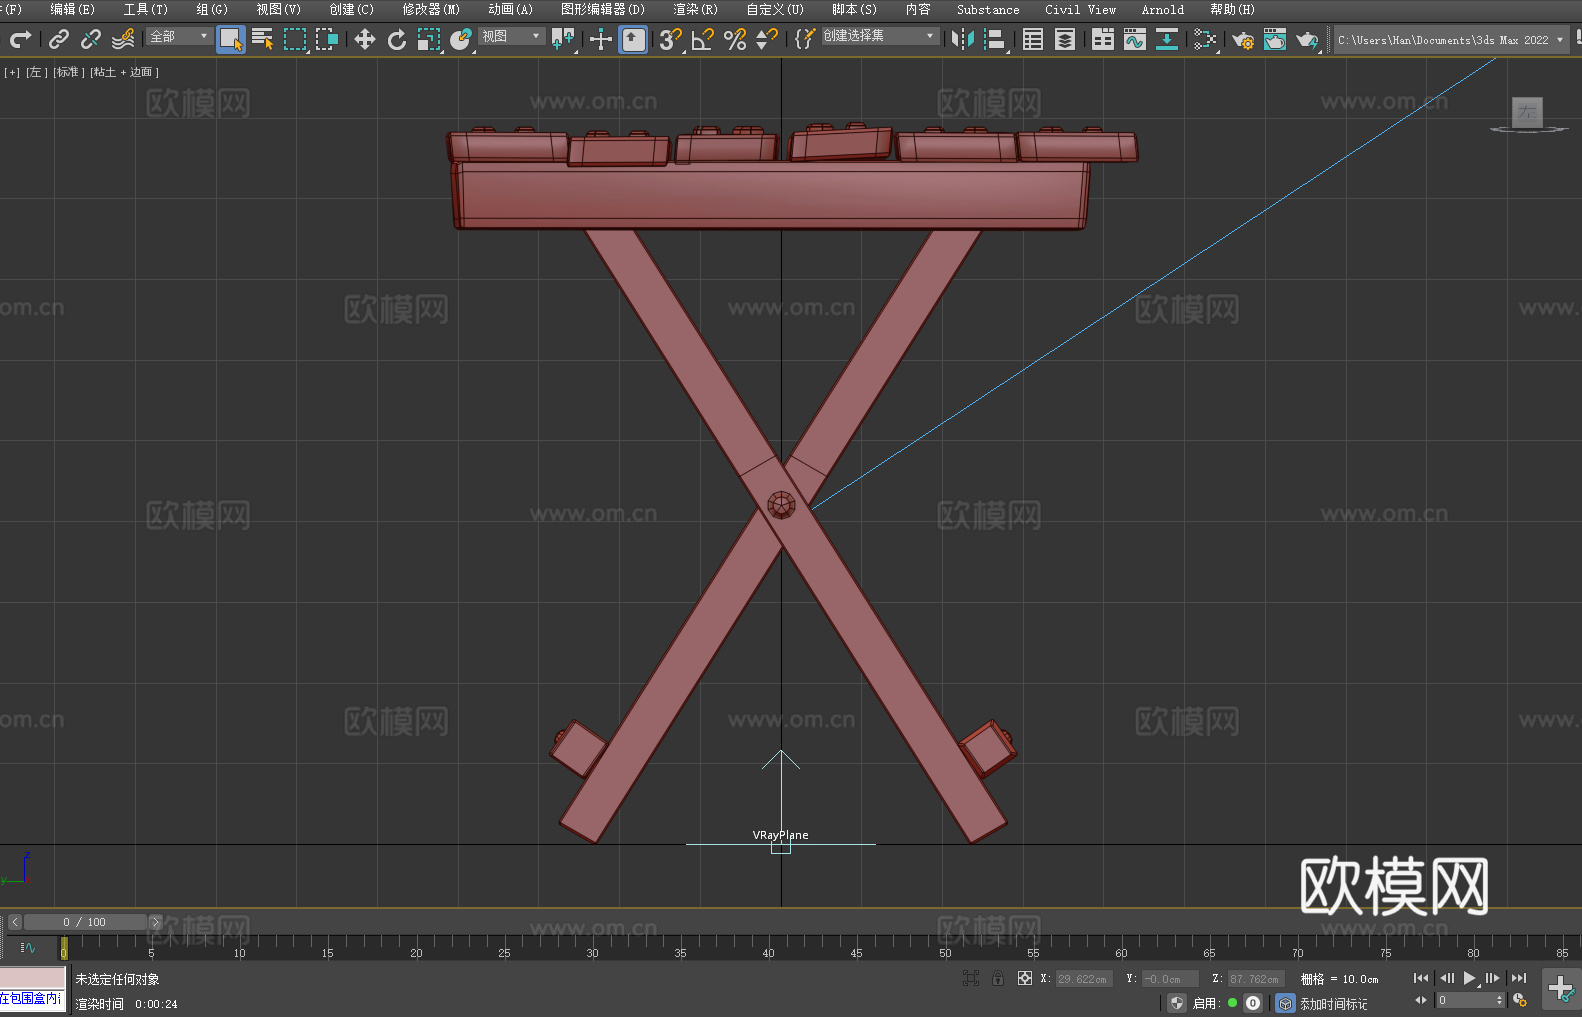Toggle Percent Snap icon
Viewport: 1582px width, 1017px height.
click(x=735, y=39)
